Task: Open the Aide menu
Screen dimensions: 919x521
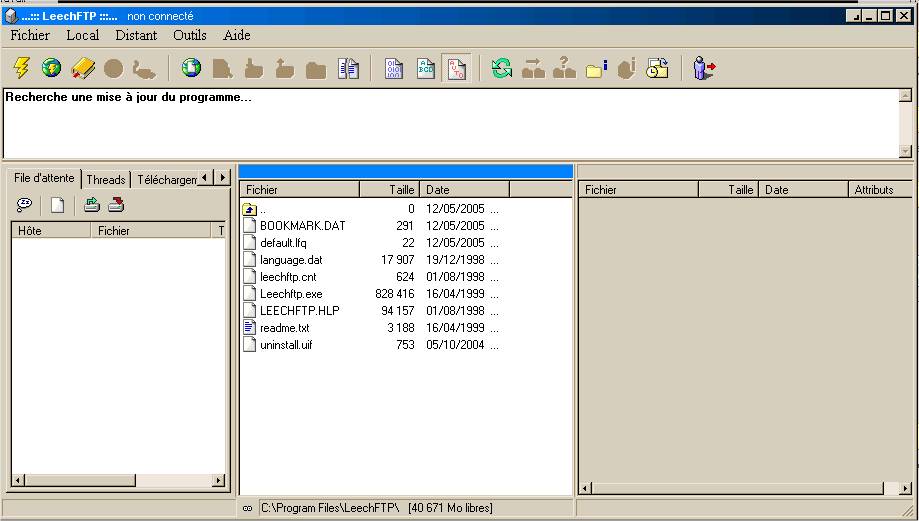Action: coord(237,35)
